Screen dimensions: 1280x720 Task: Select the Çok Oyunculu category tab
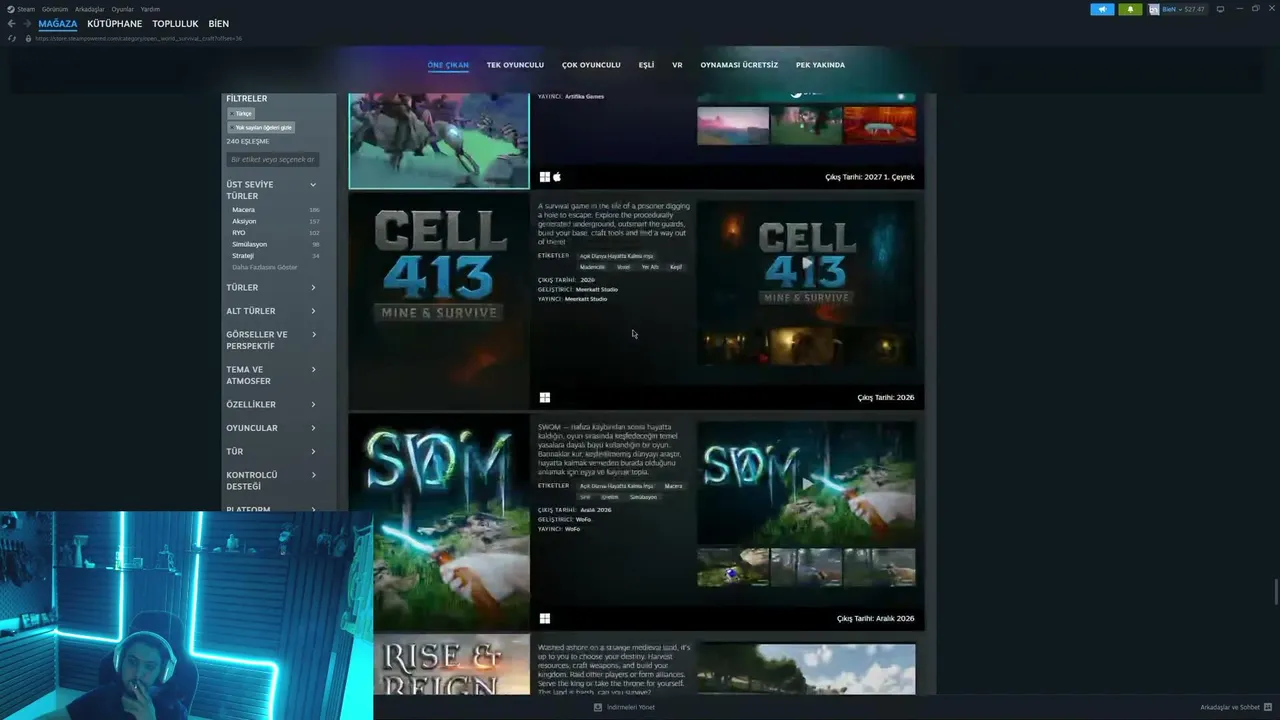[591, 65]
